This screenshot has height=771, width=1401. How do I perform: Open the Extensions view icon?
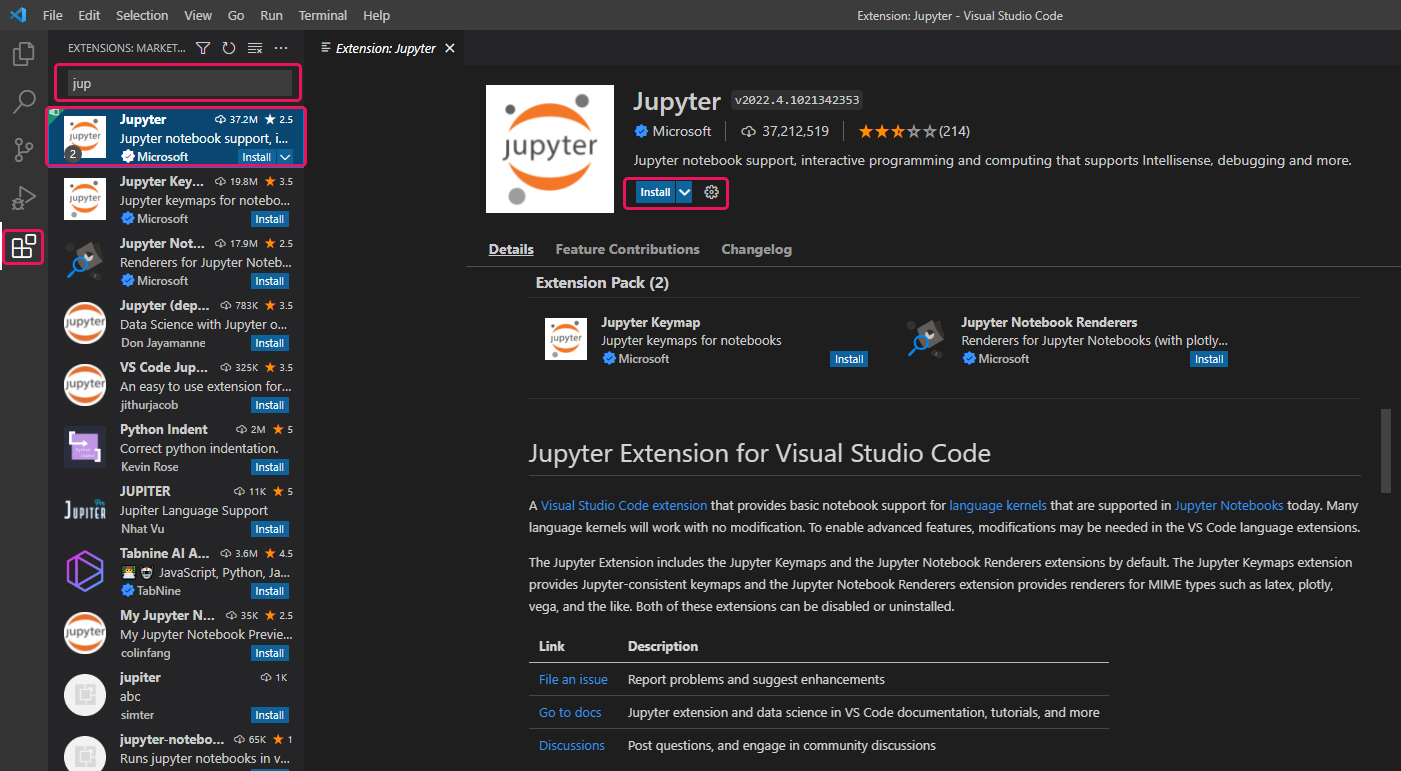[x=24, y=246]
